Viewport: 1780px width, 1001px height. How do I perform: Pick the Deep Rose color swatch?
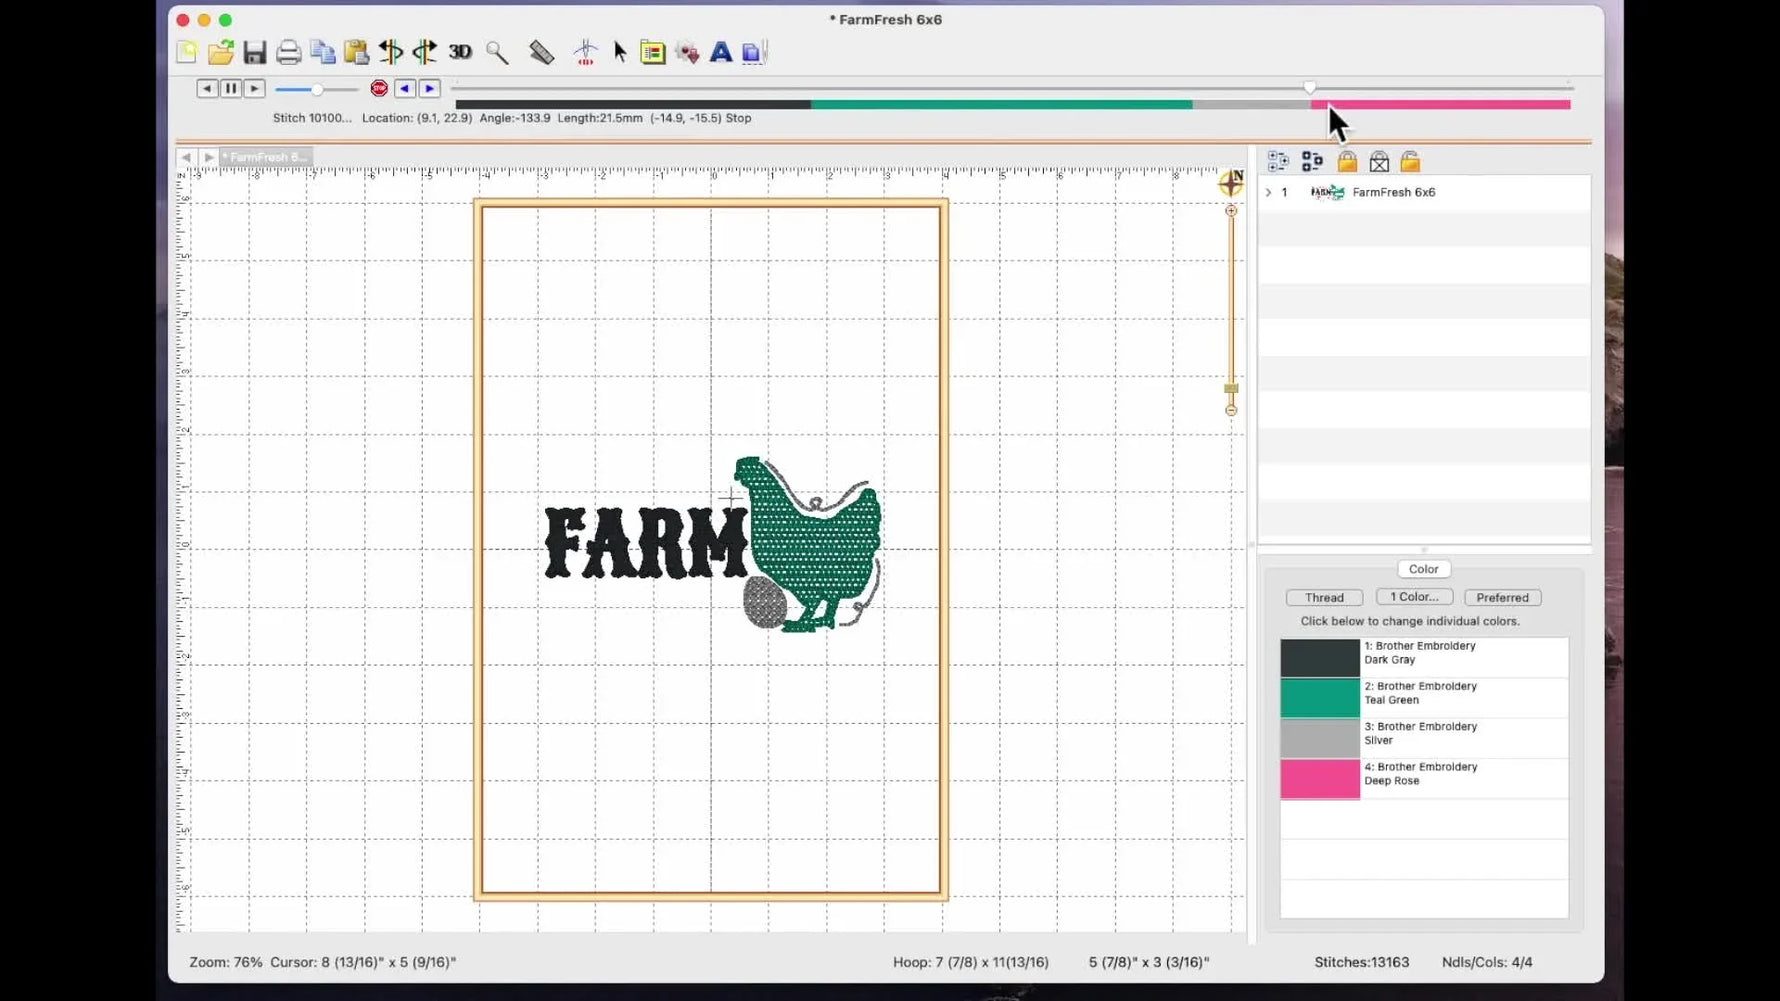[x=1320, y=779]
